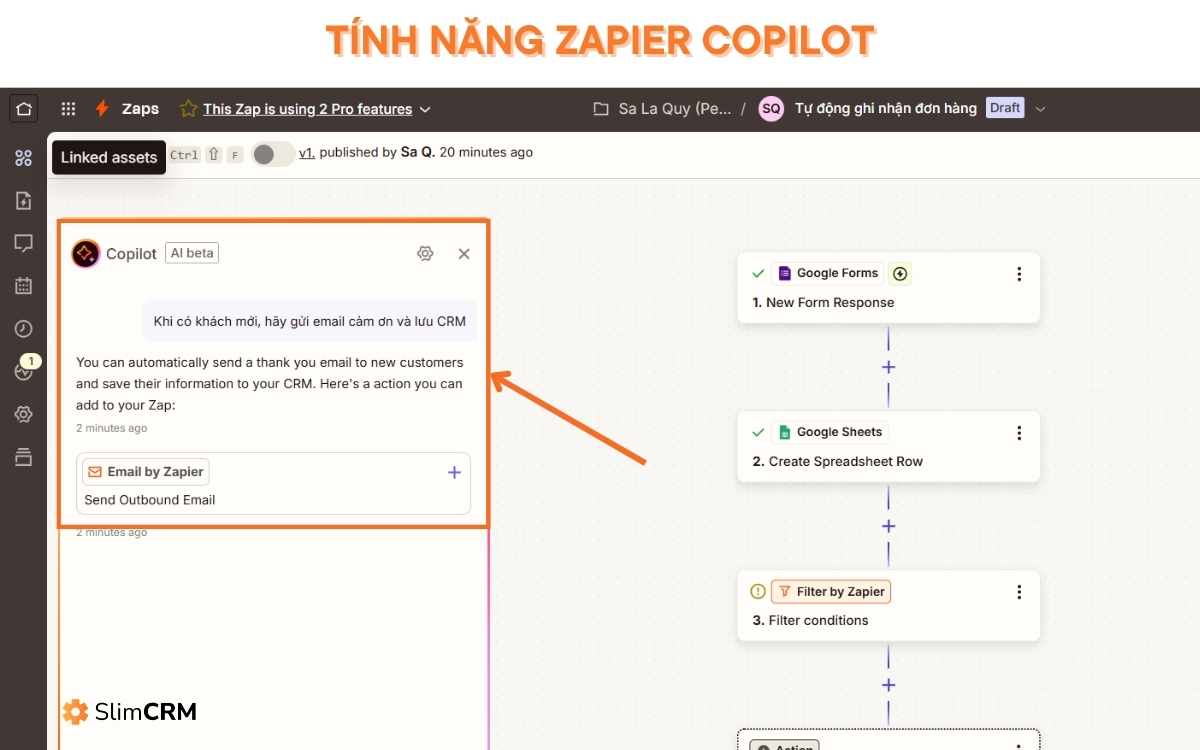Click the SQ user avatar

771,108
